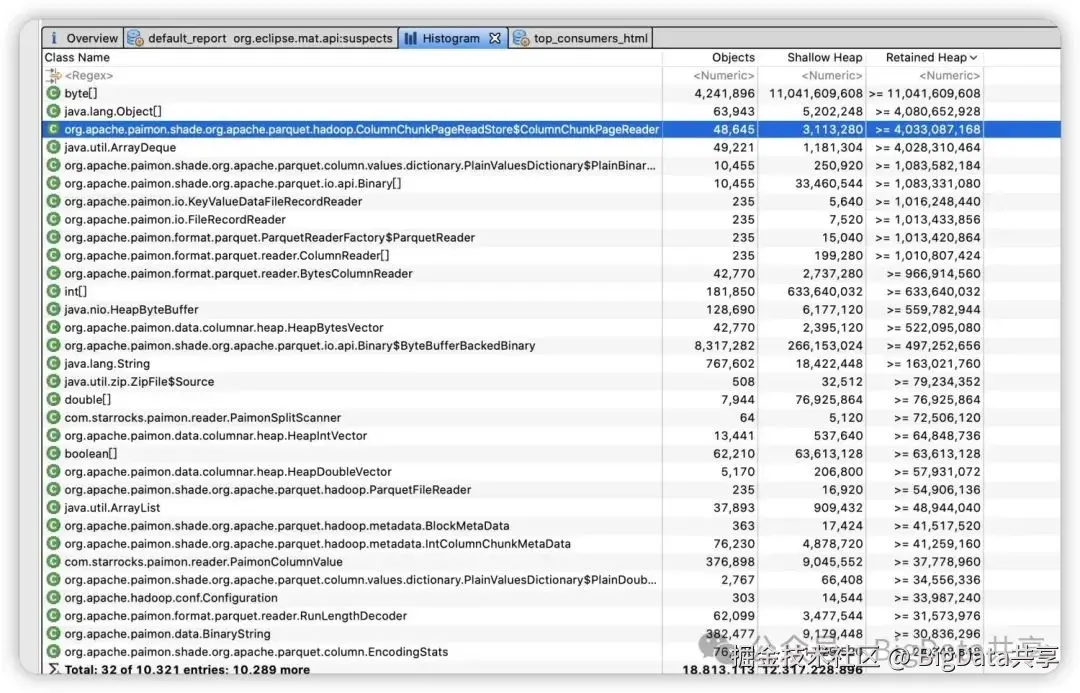Image resolution: width=1080 pixels, height=693 pixels.
Task: Select the RunLengthDecoder class name
Action: [x=236, y=616]
